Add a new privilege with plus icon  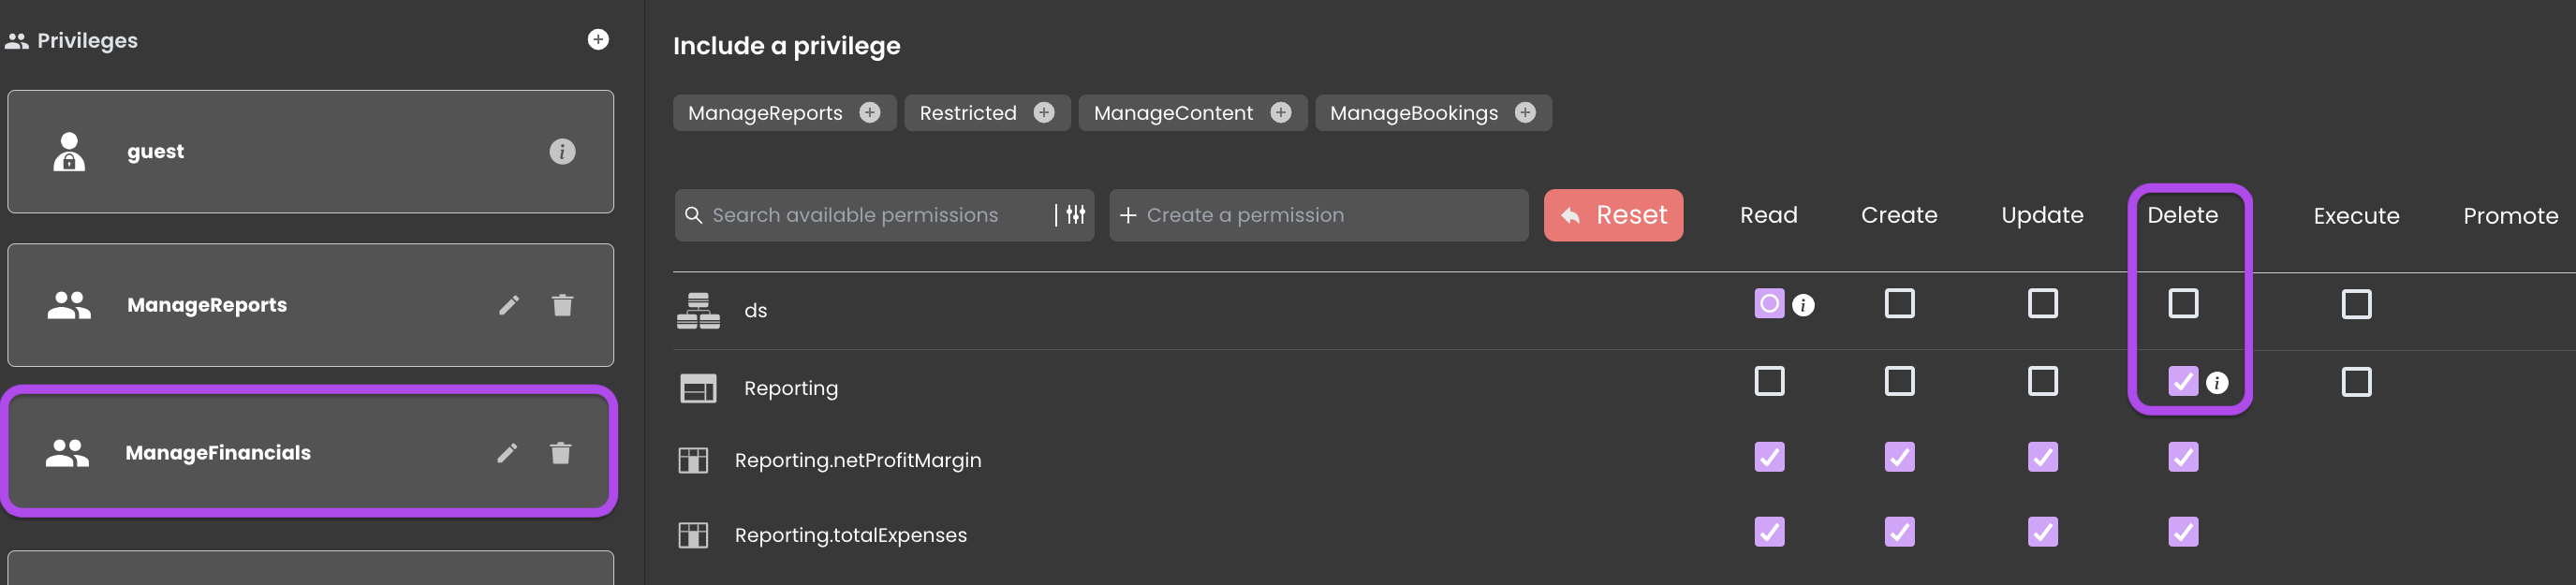coord(598,39)
